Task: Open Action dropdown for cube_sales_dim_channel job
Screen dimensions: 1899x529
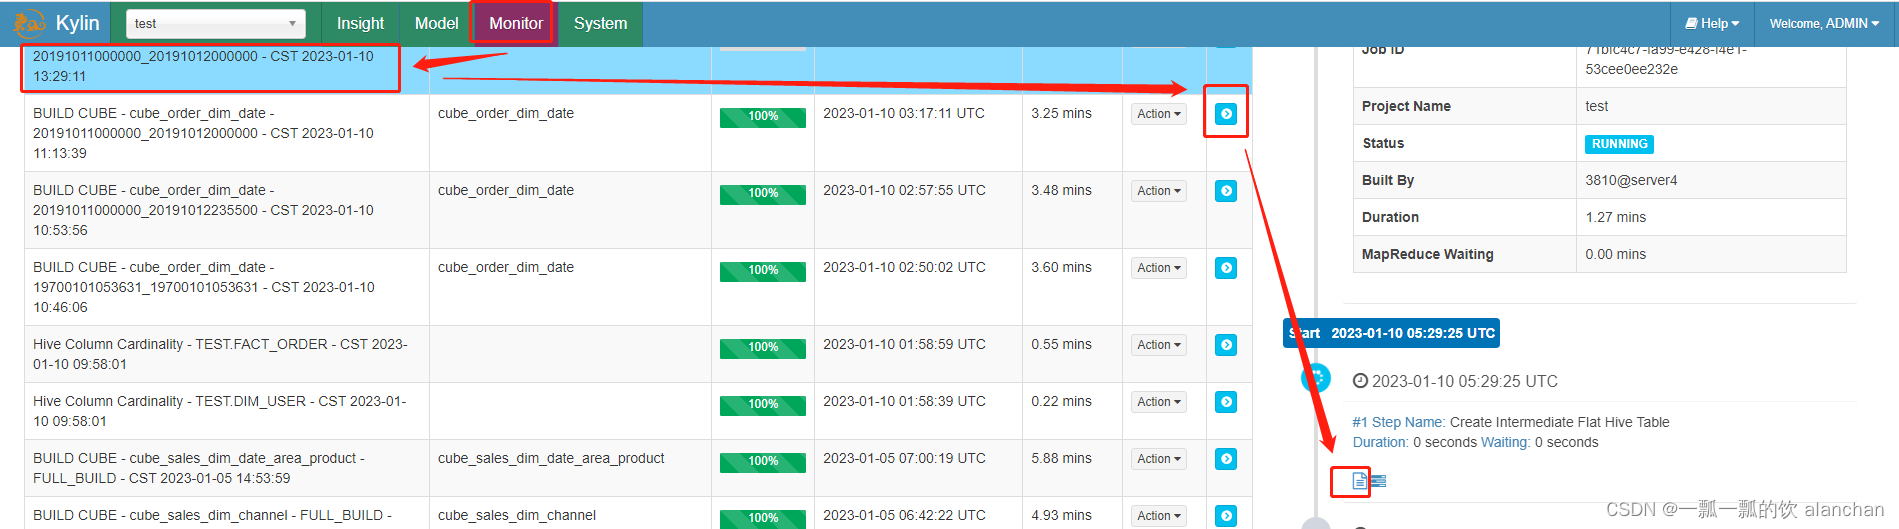Action: pos(1159,516)
